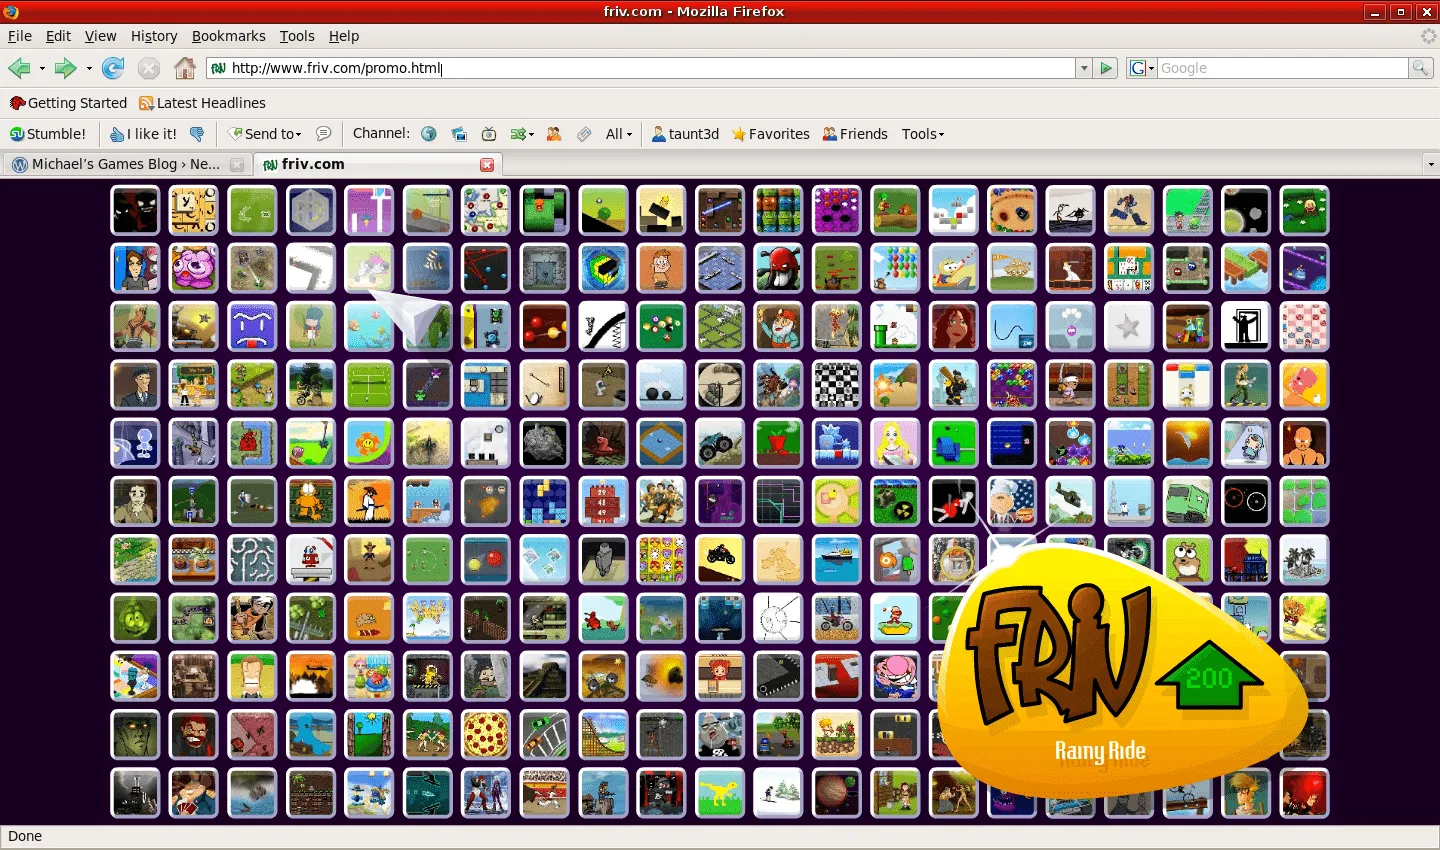This screenshot has height=850, width=1440.
Task: Click the pizza game thumbnail
Action: [x=486, y=735]
